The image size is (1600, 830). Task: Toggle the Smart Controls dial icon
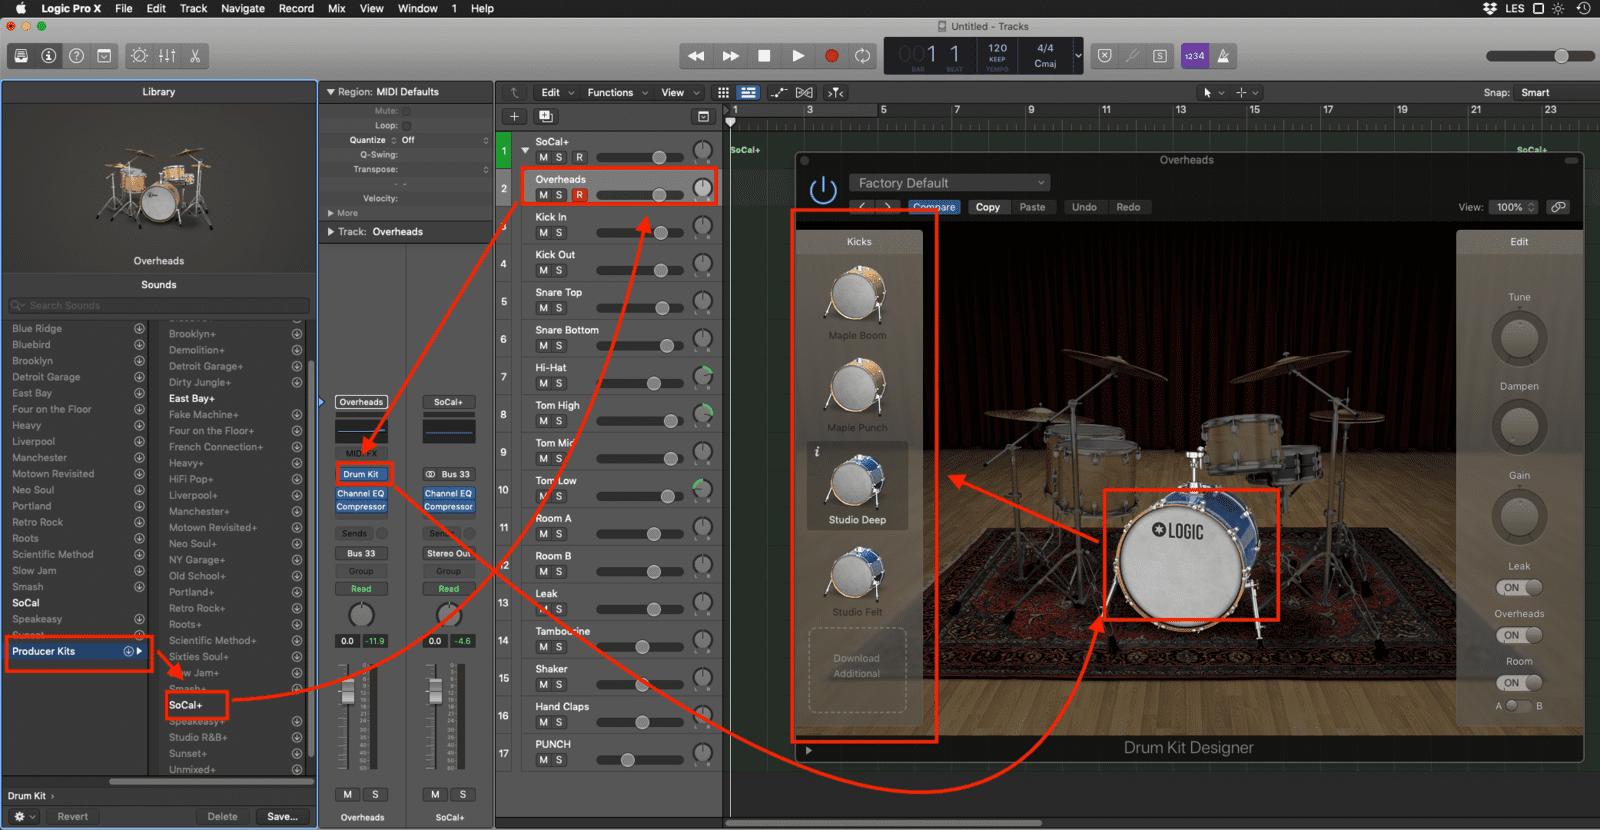(140, 56)
